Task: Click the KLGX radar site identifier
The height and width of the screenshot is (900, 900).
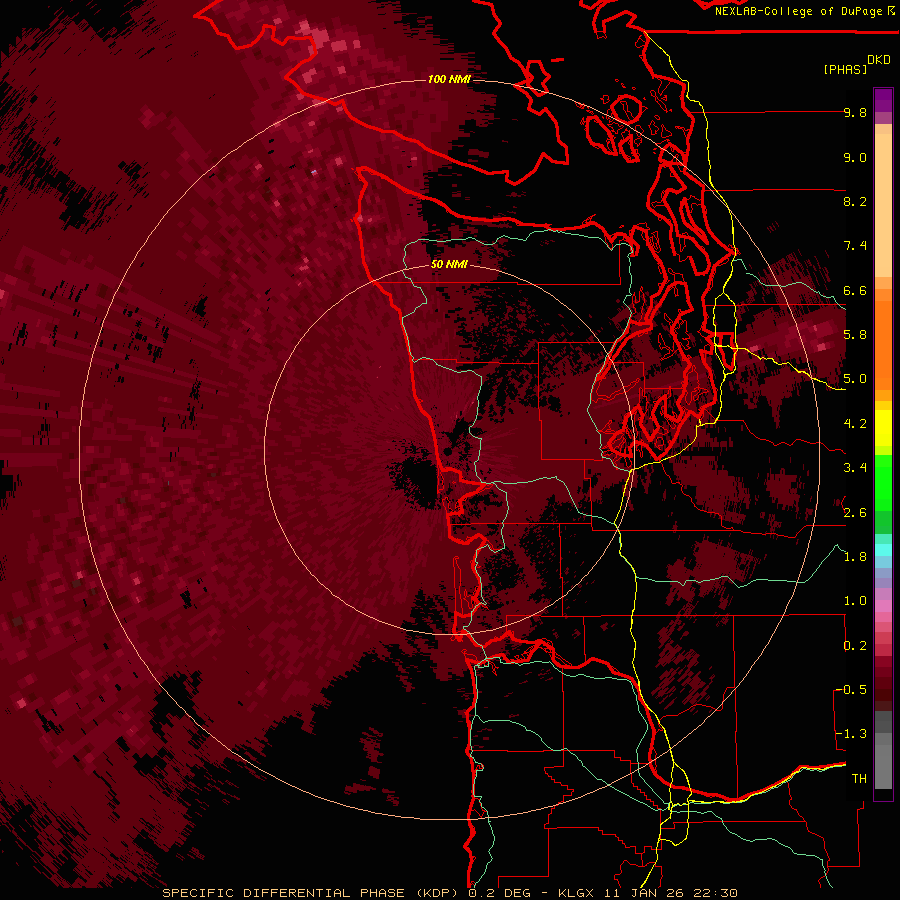Action: pos(577,893)
